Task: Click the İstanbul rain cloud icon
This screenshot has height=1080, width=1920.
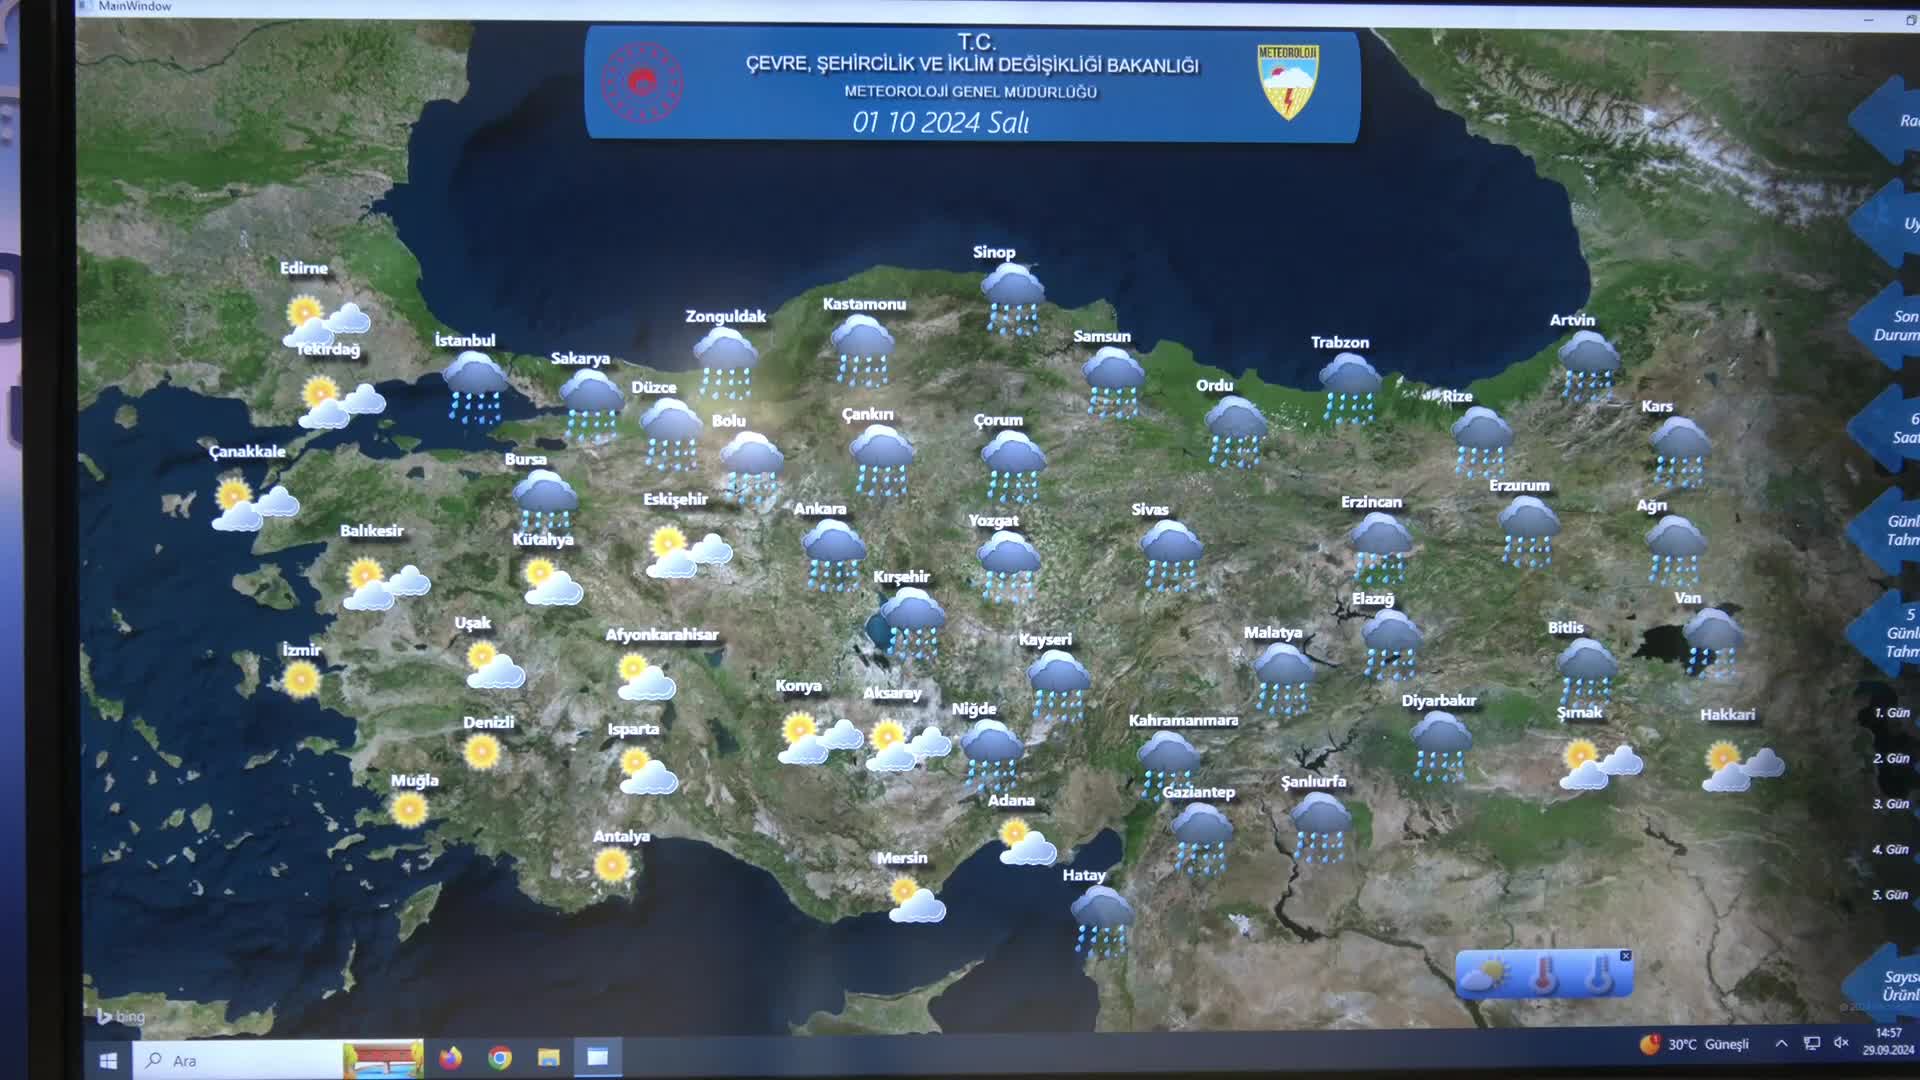Action: pos(476,389)
